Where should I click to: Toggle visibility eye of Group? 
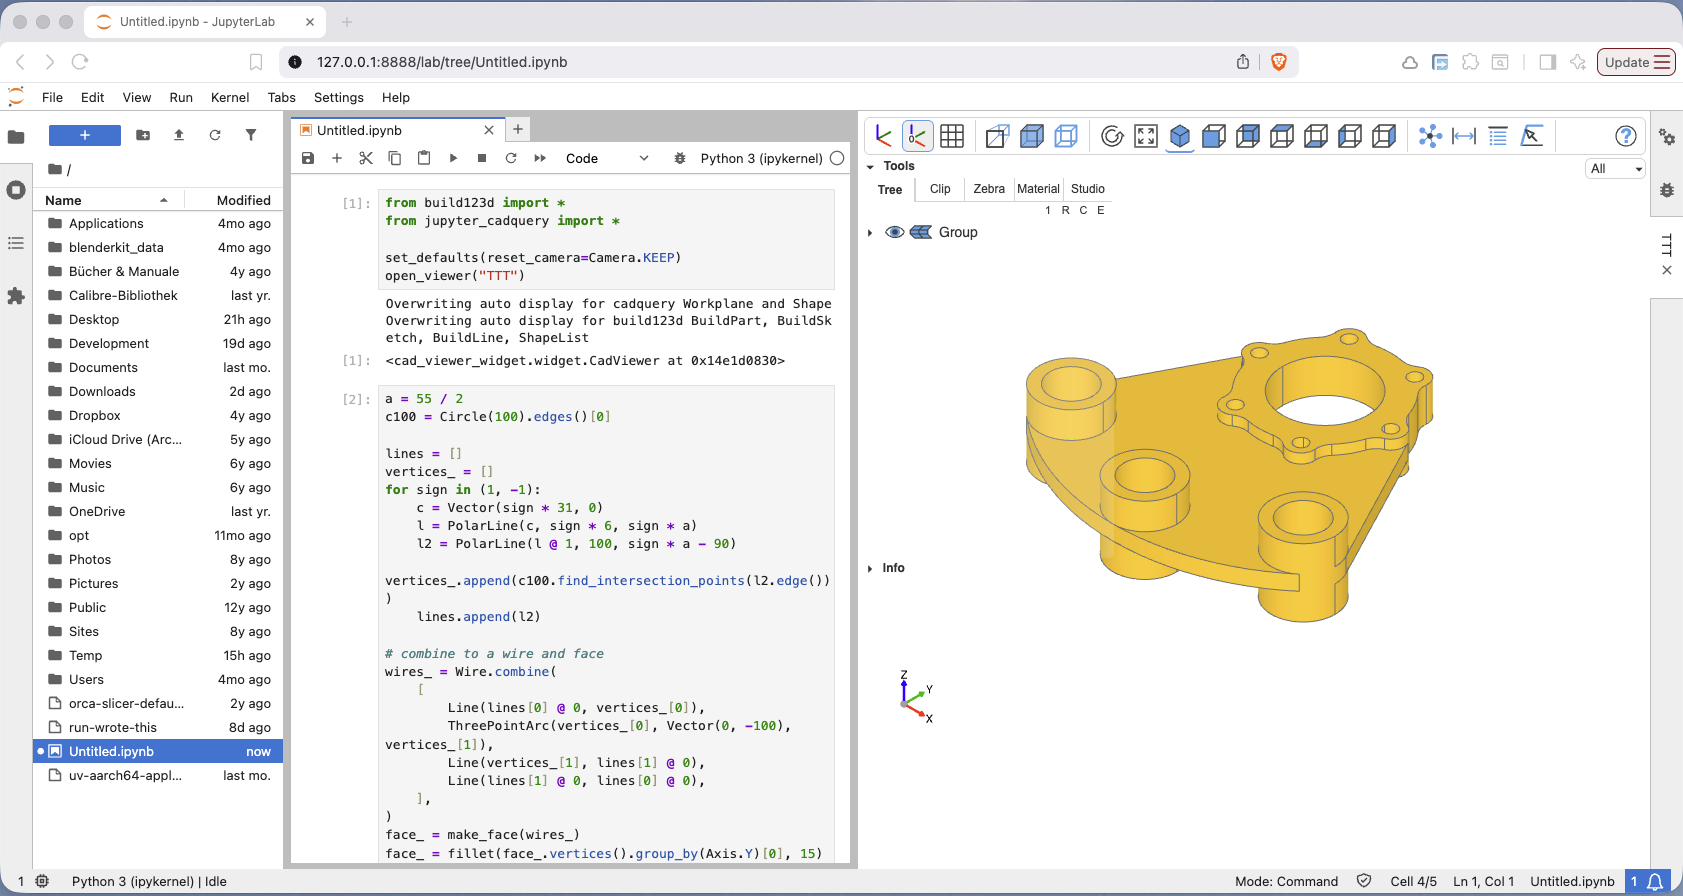point(895,232)
